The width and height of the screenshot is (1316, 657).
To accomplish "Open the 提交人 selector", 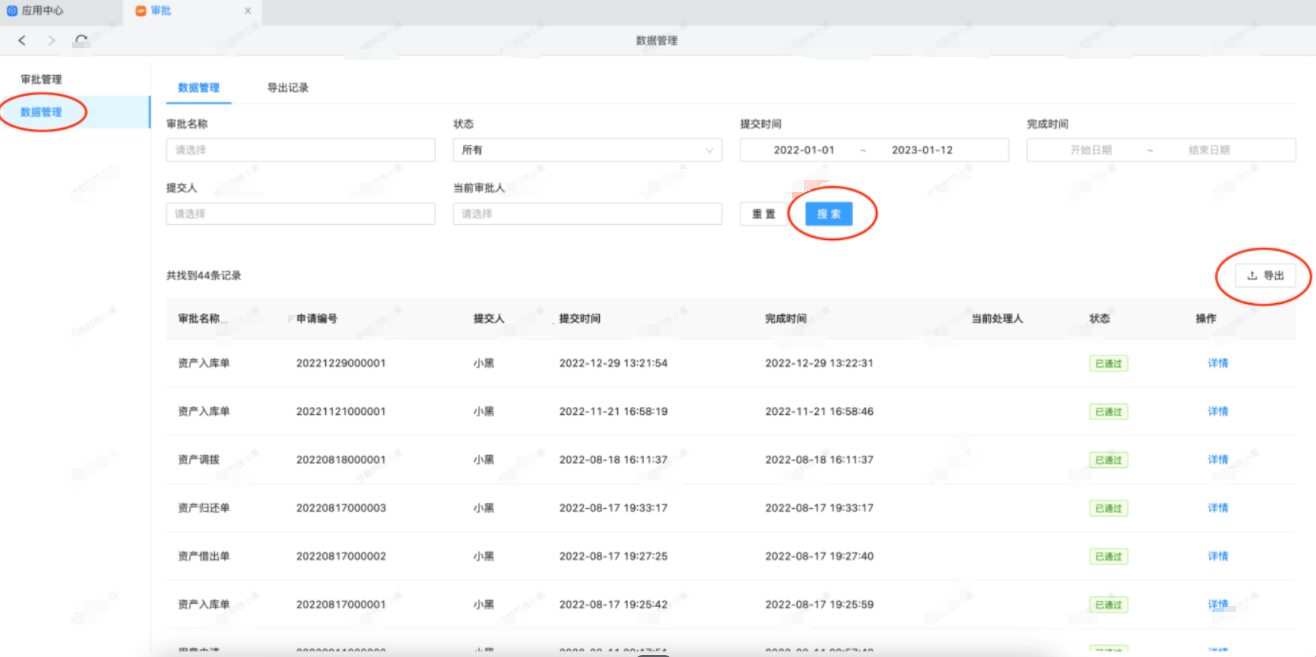I will pos(300,214).
